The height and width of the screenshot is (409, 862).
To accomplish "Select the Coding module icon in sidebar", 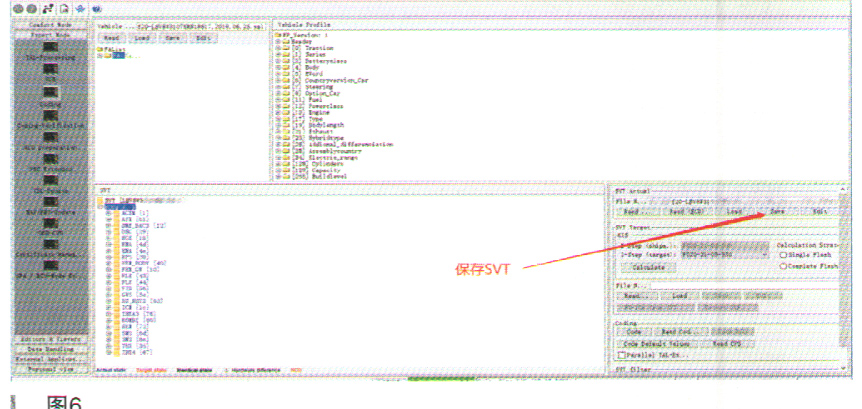I will [51, 93].
